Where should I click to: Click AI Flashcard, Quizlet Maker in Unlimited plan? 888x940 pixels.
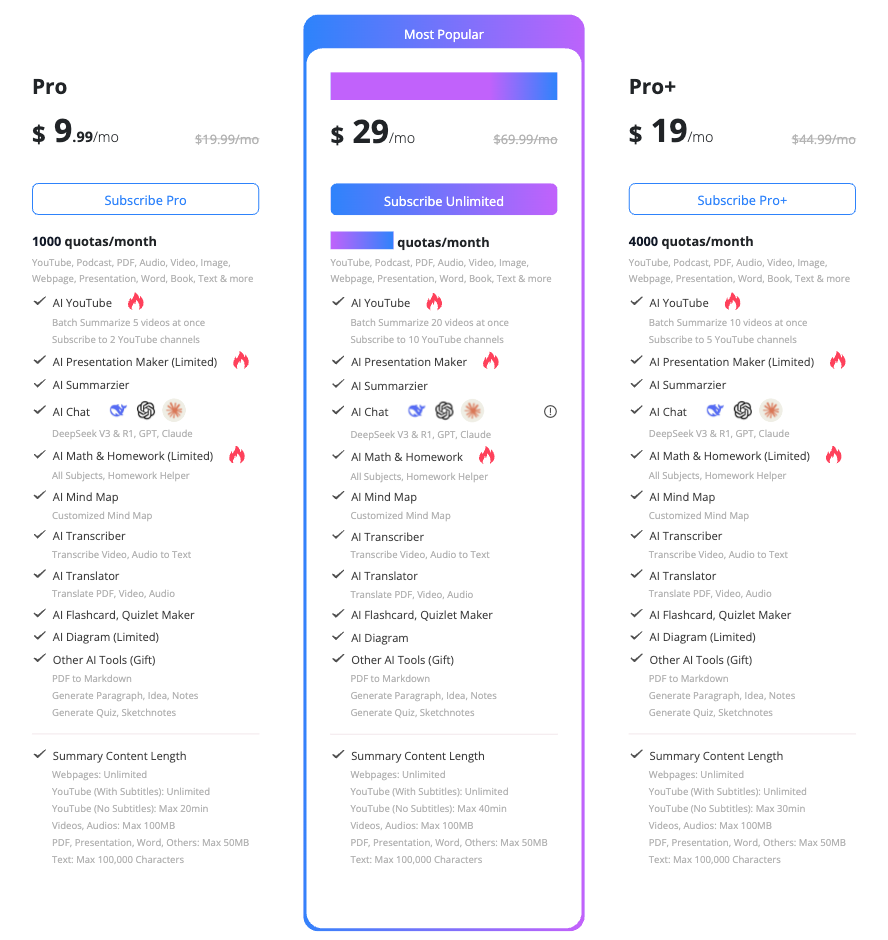422,615
